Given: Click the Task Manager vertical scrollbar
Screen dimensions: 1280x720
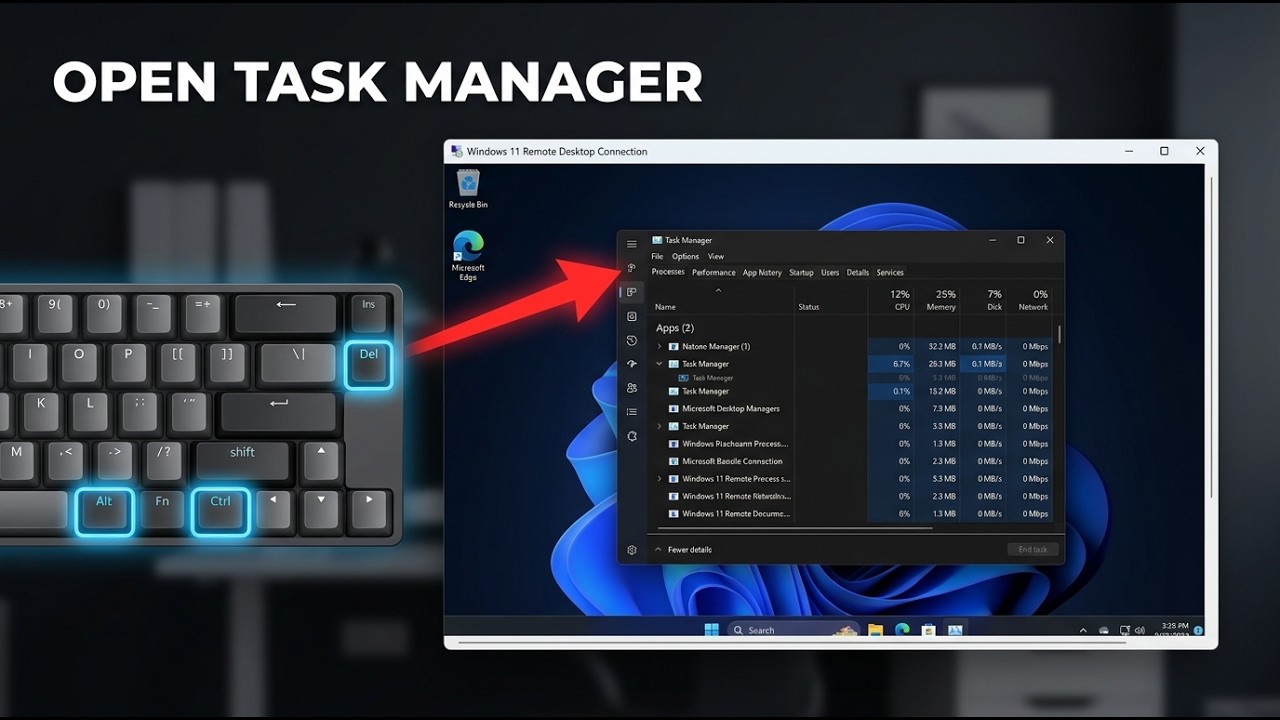Looking at the screenshot, I should pos(1059,334).
